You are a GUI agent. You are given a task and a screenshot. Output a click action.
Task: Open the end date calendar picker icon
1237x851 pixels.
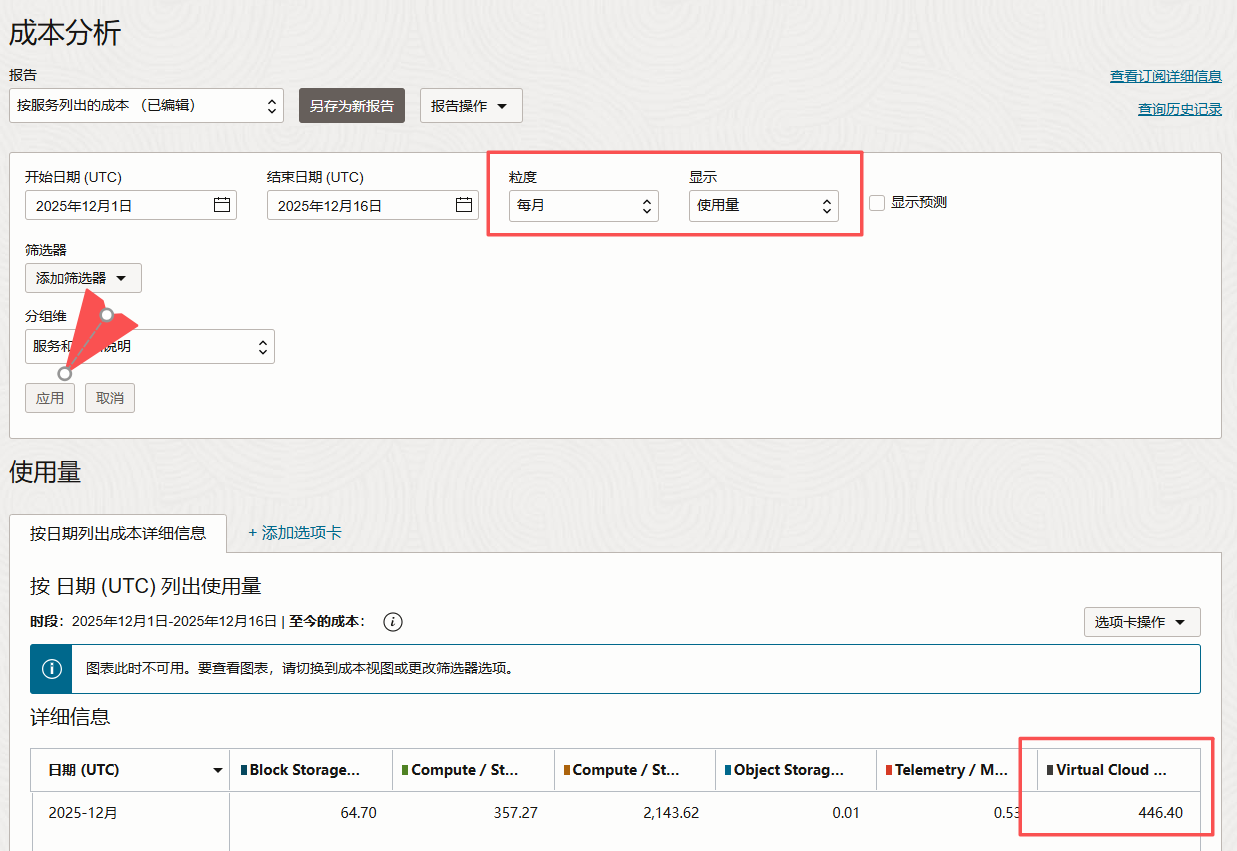(x=464, y=205)
